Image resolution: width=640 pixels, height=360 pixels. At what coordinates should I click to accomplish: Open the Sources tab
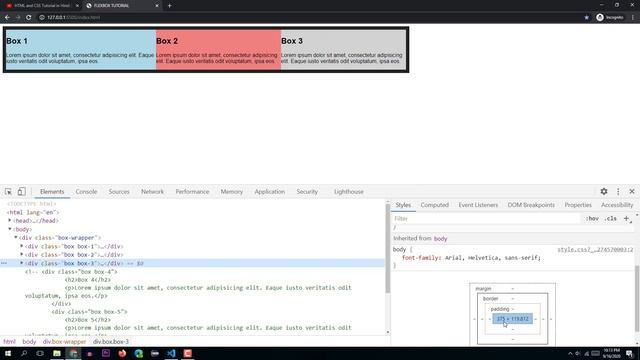click(x=119, y=191)
